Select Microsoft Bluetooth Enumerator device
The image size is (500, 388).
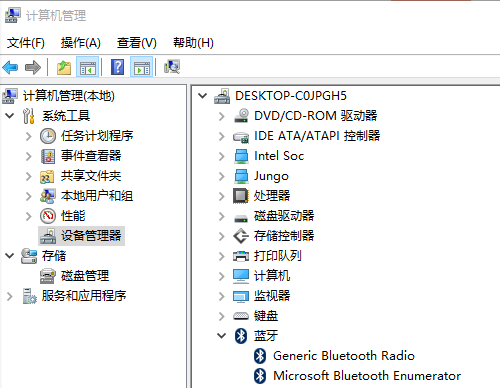(367, 376)
